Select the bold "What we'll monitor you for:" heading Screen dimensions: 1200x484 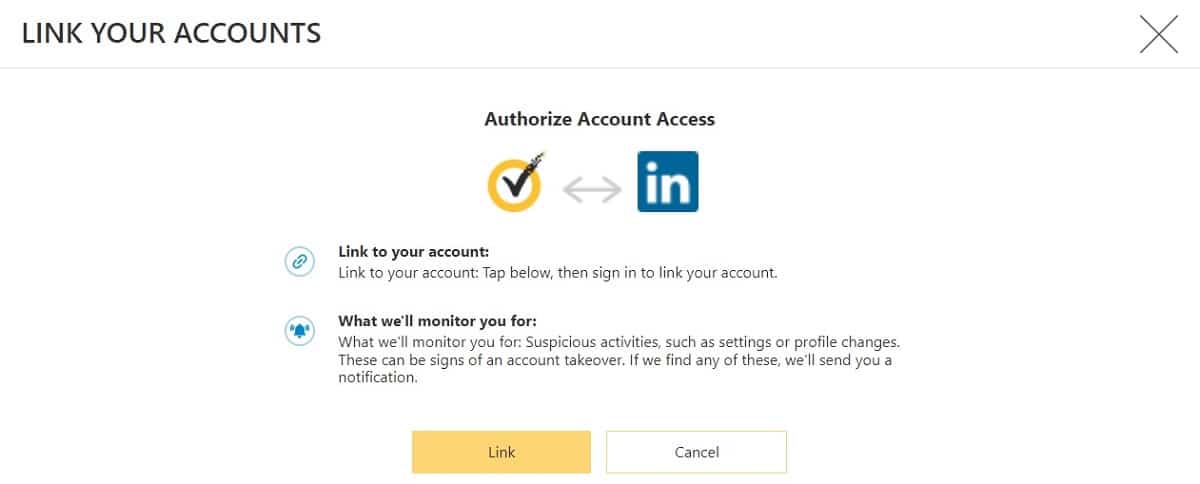tap(438, 321)
